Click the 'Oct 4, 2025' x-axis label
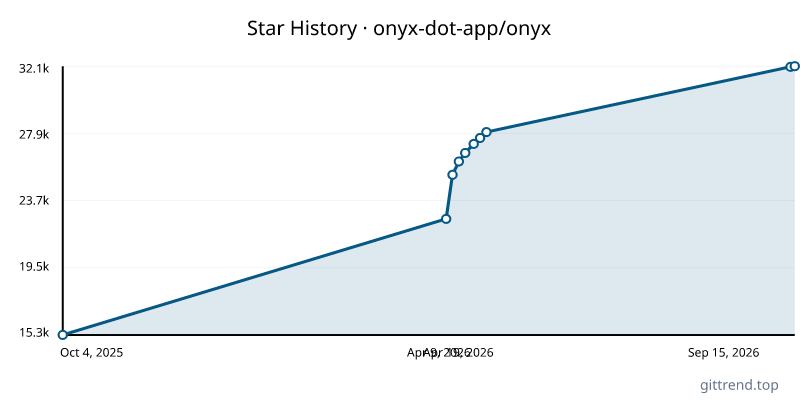Screen dimensions: 800x400 click(91, 353)
